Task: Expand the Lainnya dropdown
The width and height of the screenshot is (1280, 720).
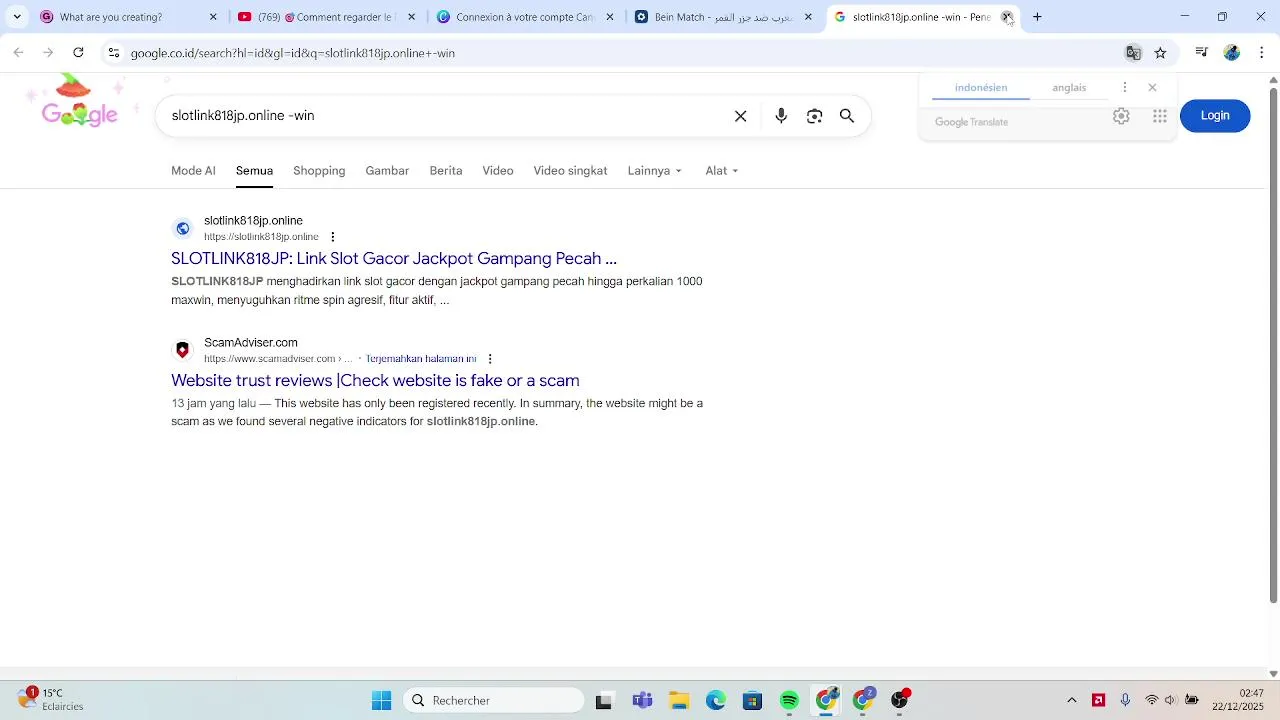Action: click(x=655, y=171)
